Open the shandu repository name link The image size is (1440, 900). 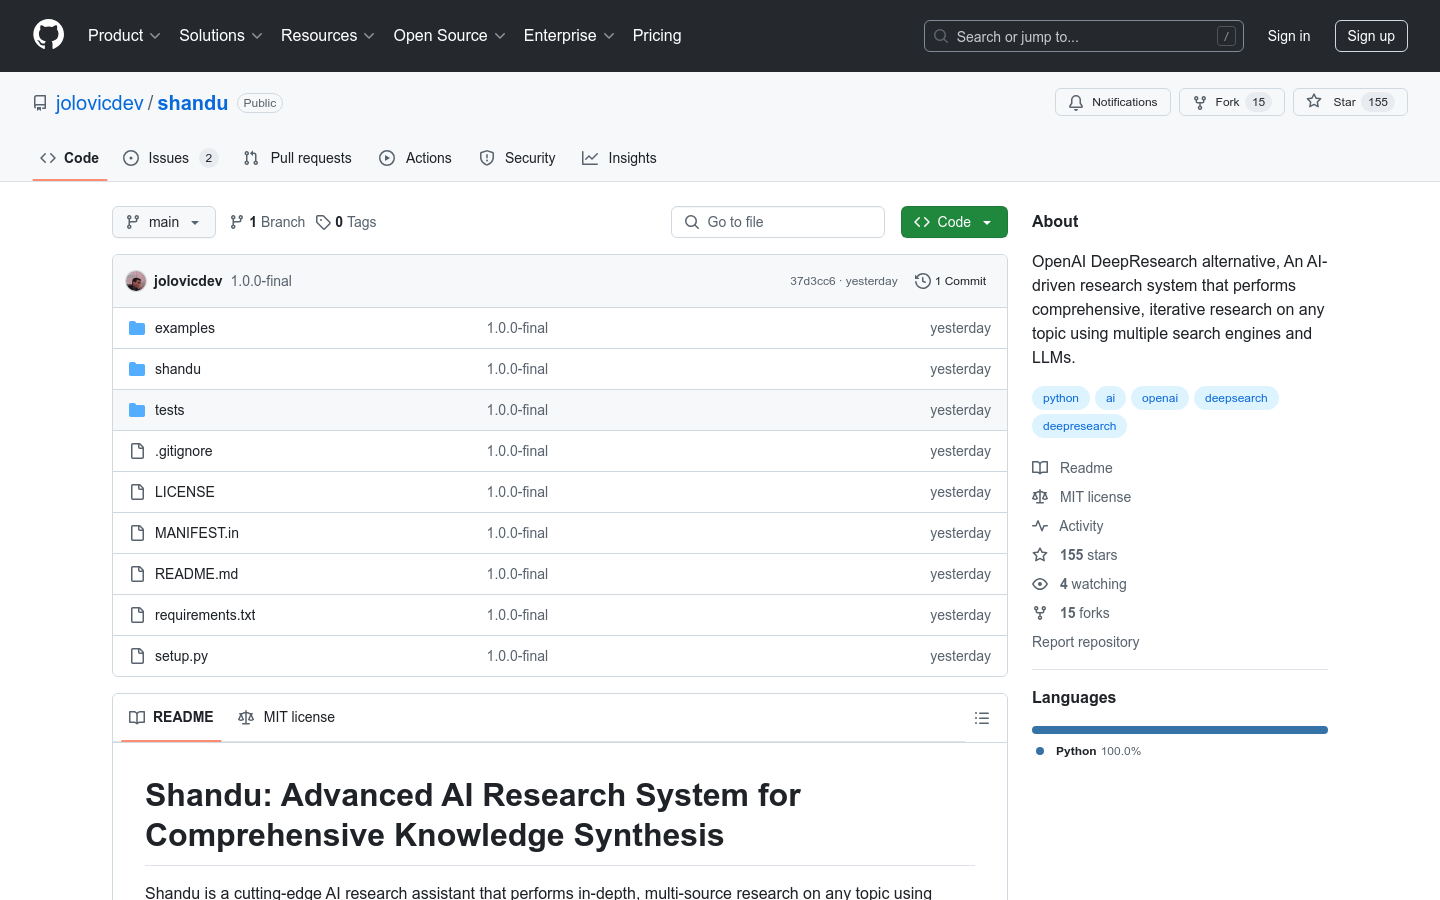pyautogui.click(x=193, y=103)
